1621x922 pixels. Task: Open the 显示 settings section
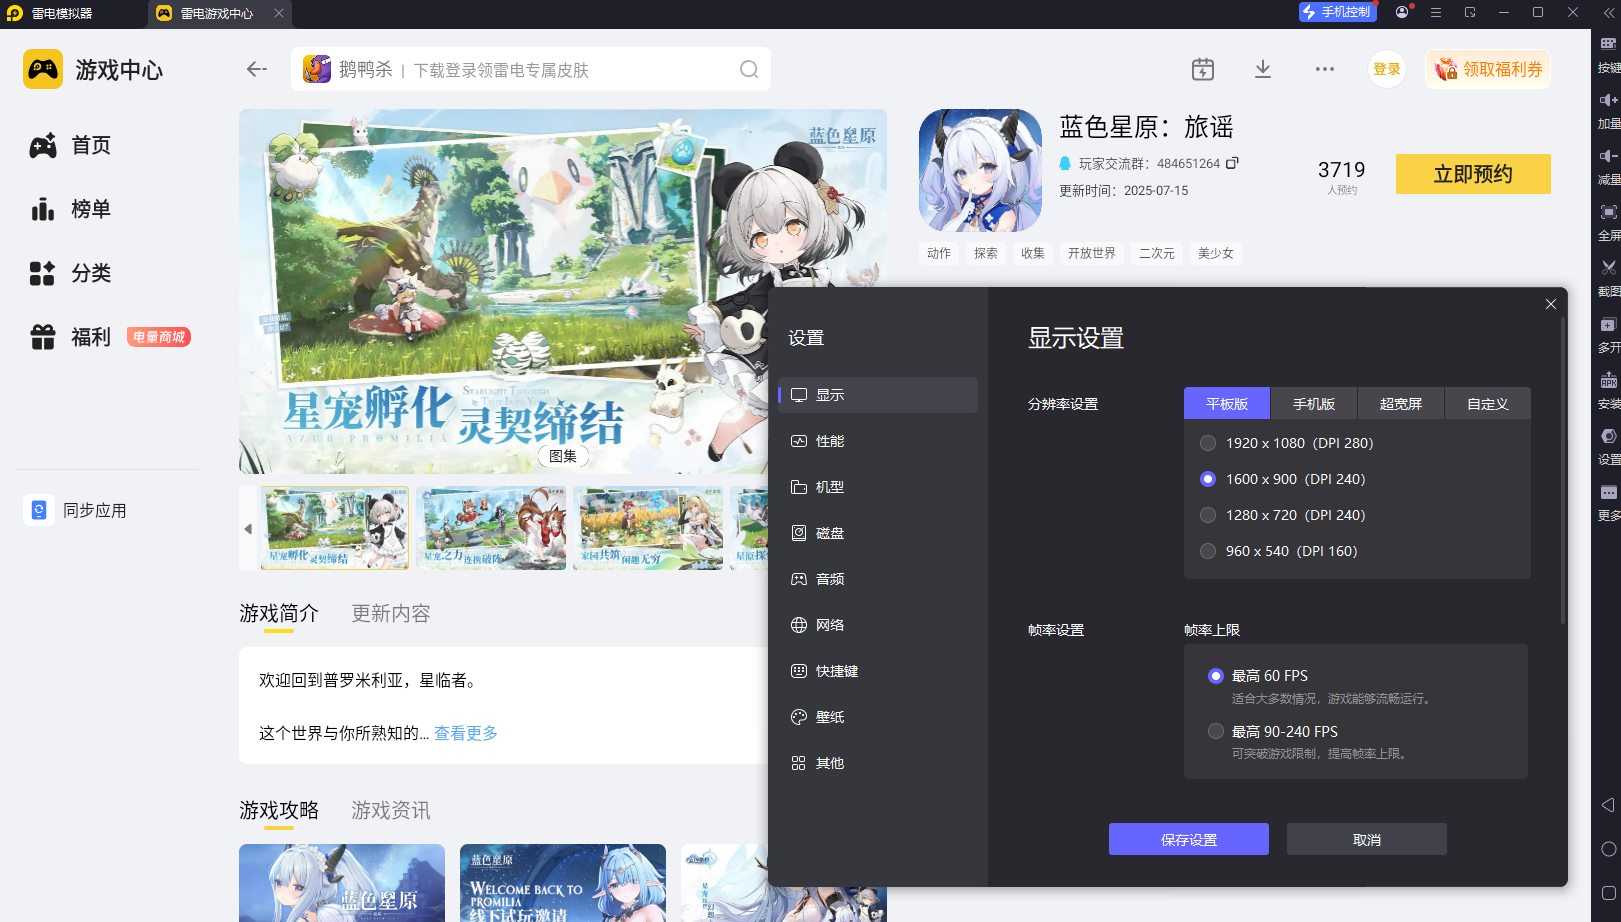pos(878,395)
